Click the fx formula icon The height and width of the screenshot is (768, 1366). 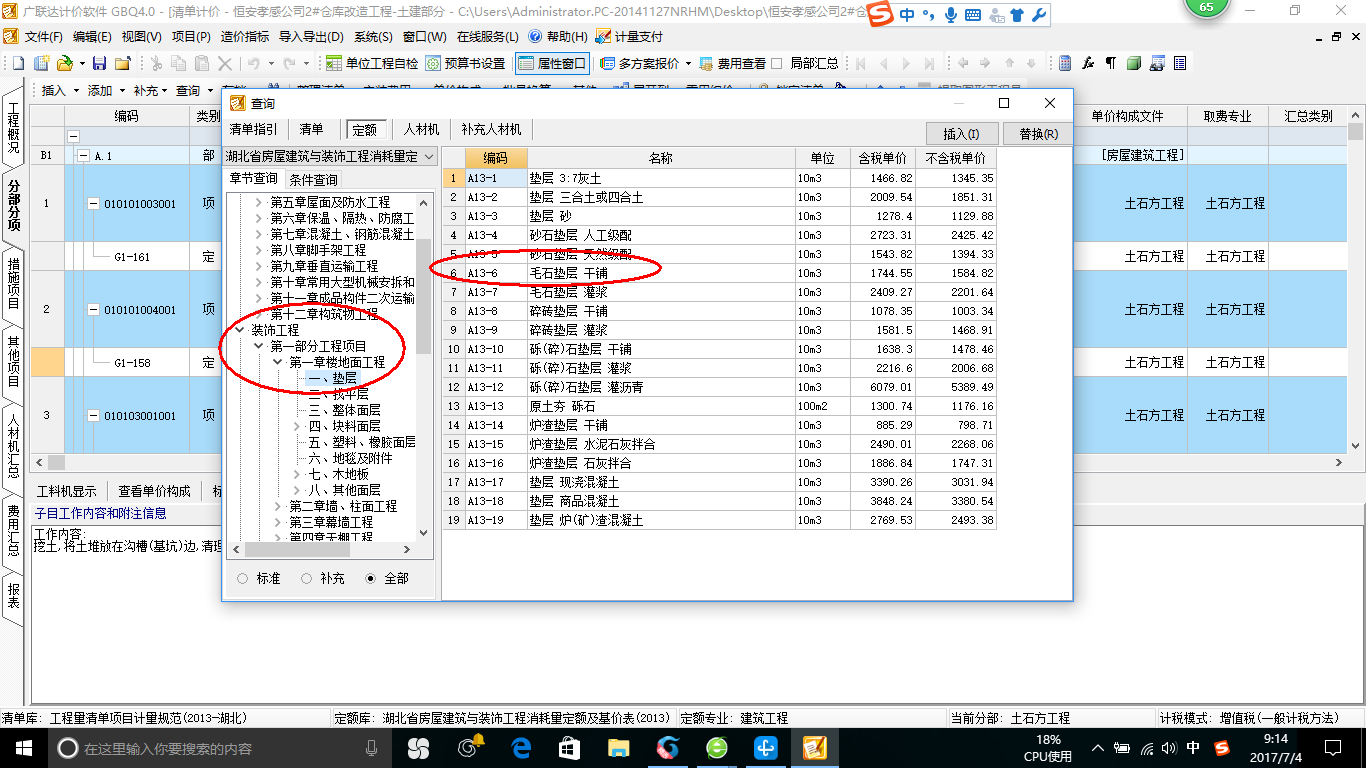coord(1088,63)
